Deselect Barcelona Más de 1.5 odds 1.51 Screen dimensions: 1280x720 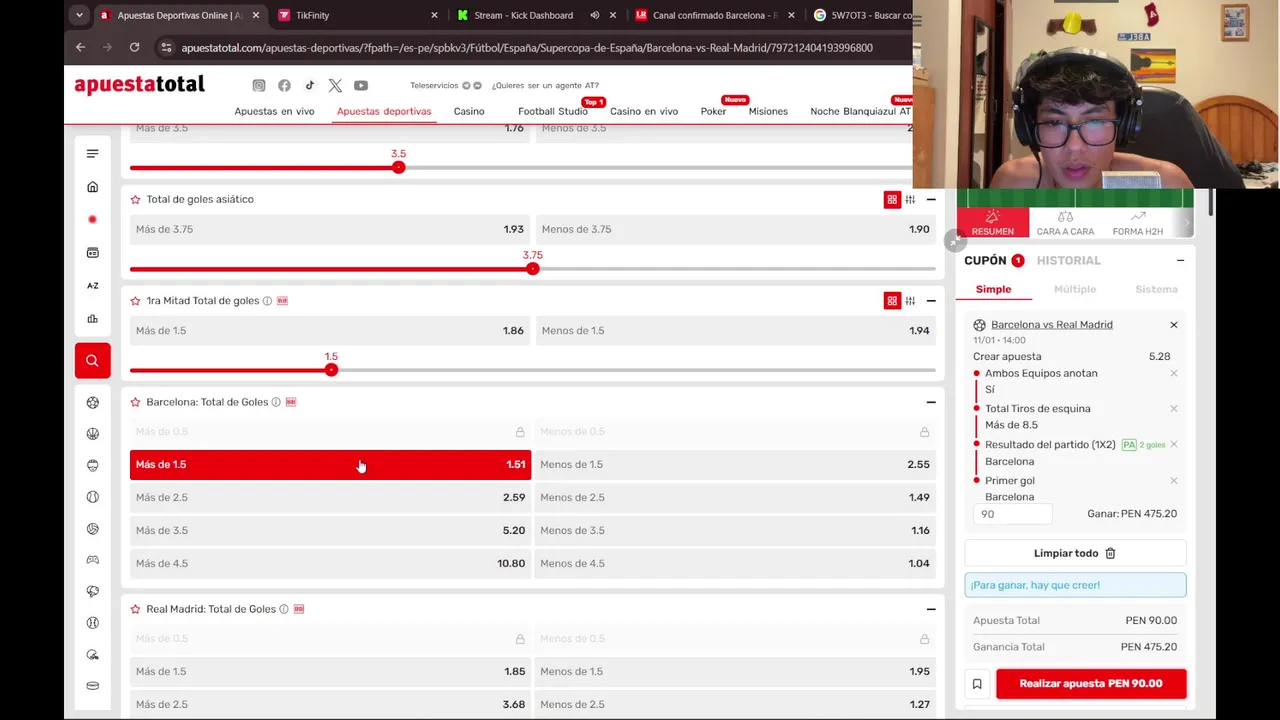point(330,464)
